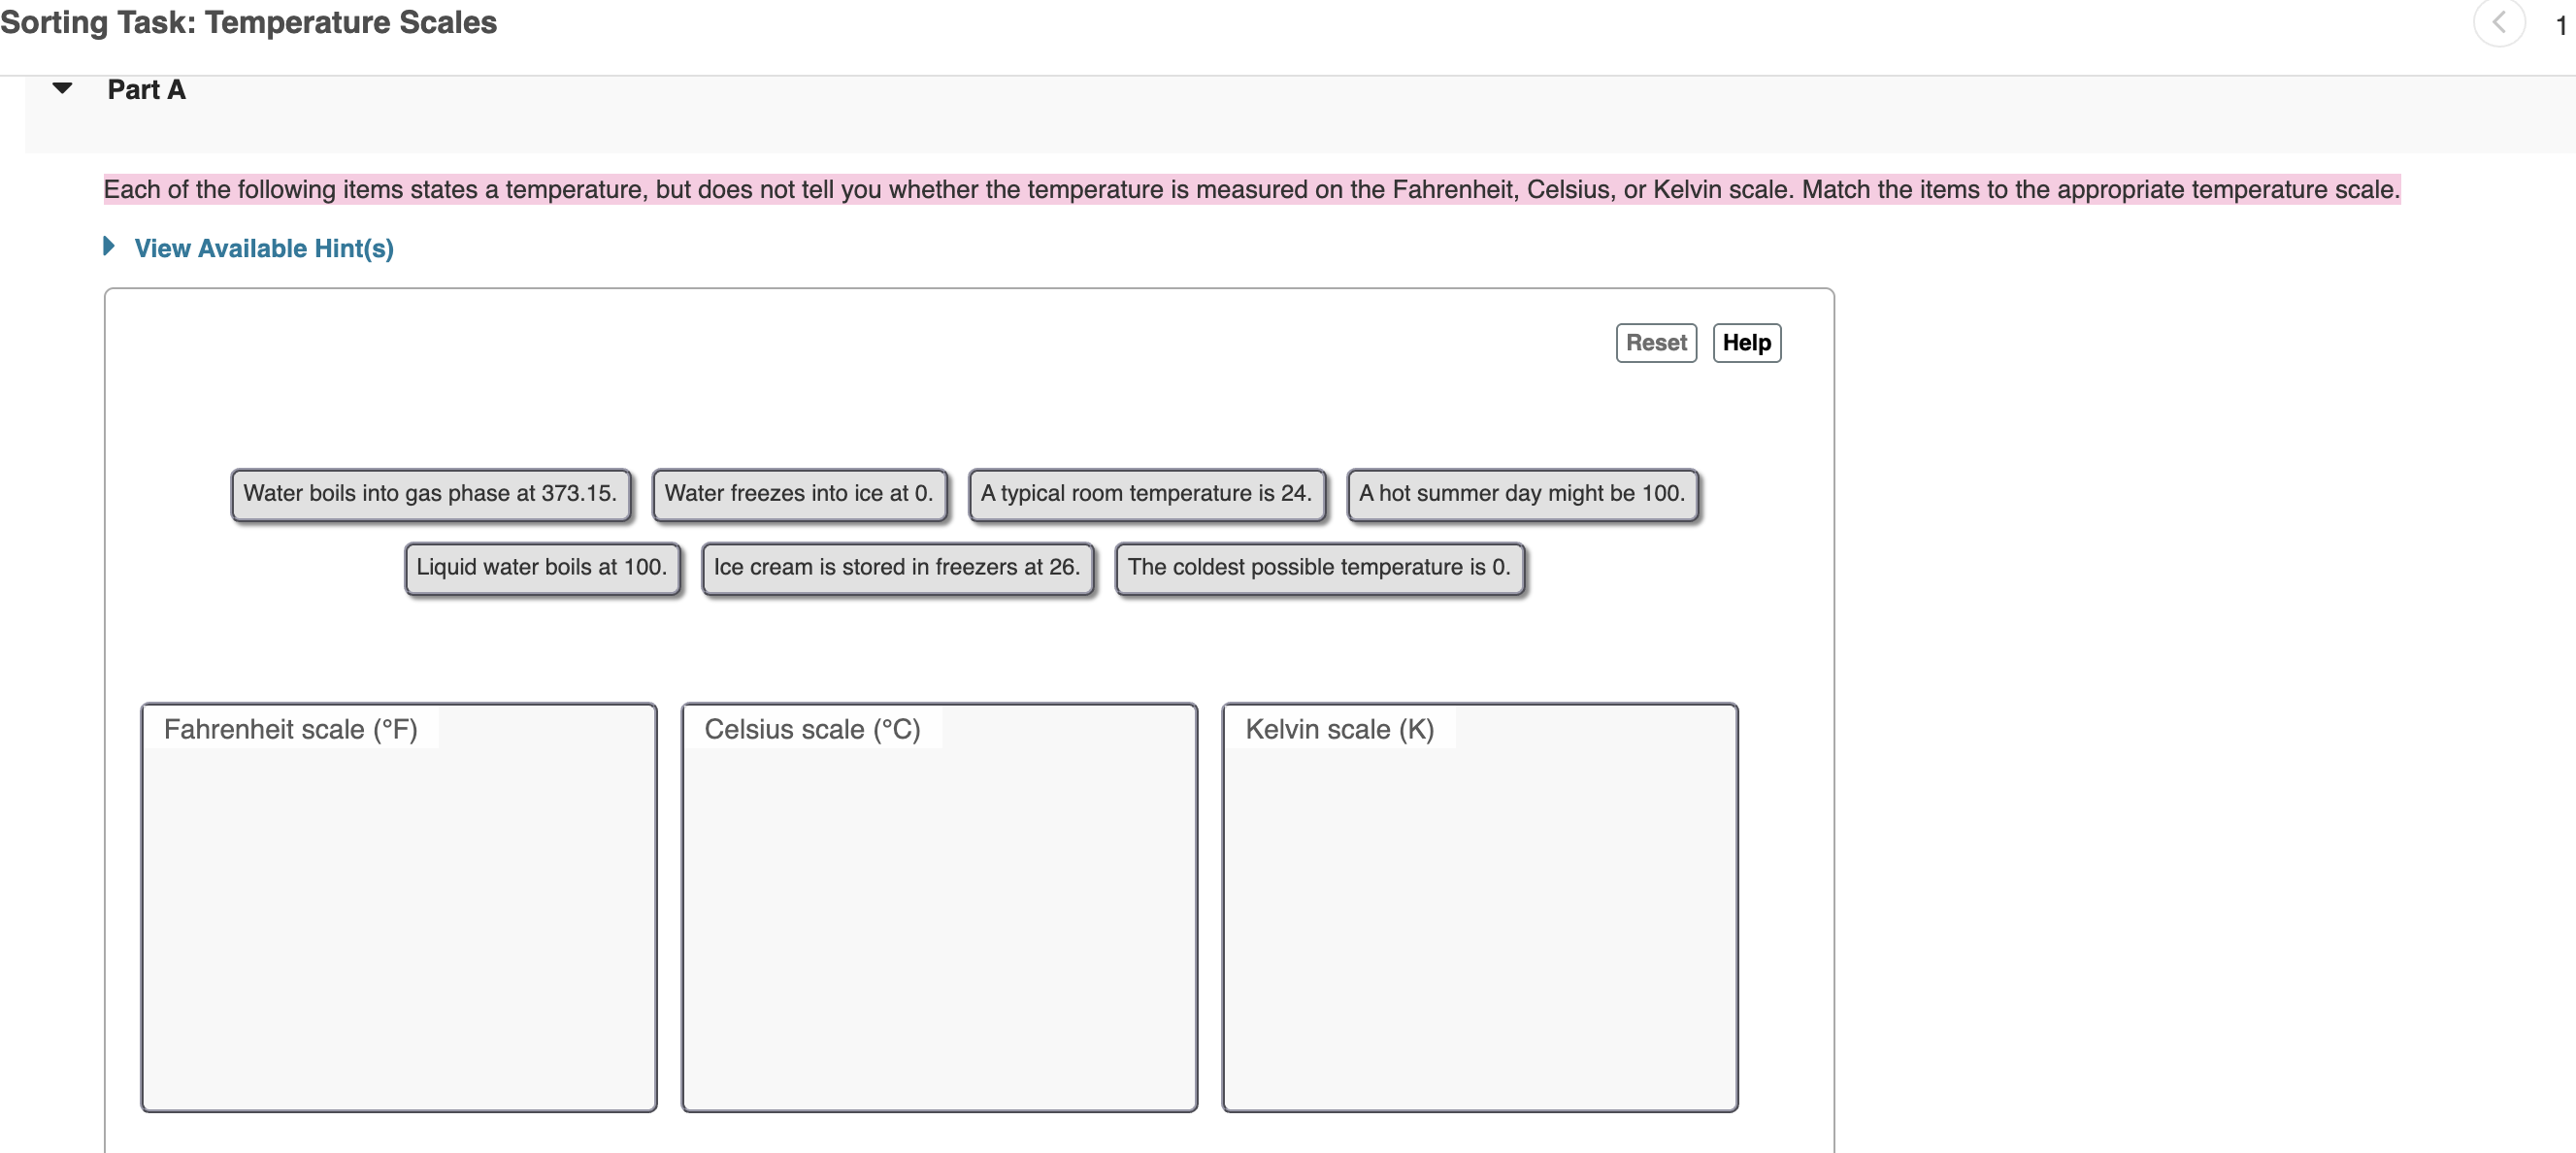Open the View Available Hint(s) link
This screenshot has height=1153, width=2576.
tap(264, 248)
